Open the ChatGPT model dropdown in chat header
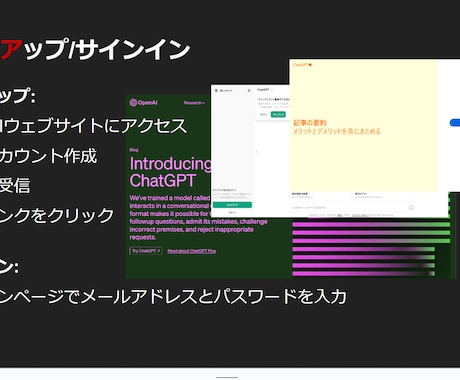The width and height of the screenshot is (460, 380). coord(265,90)
